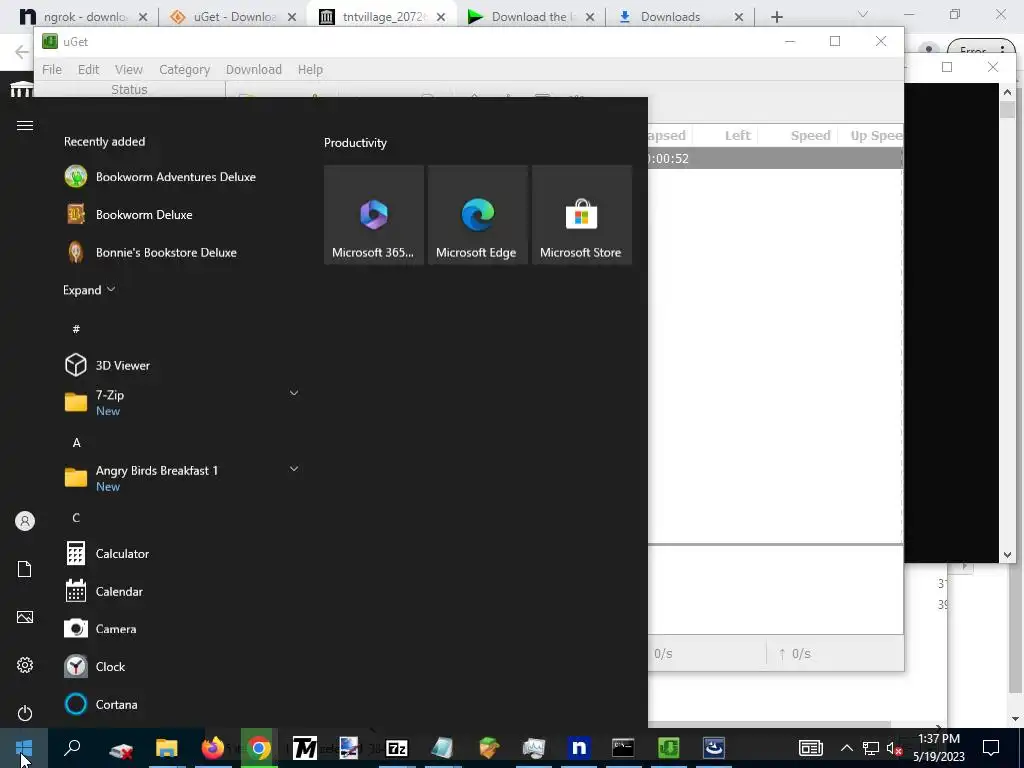Click the console window scroll-up arrow

click(1007, 93)
